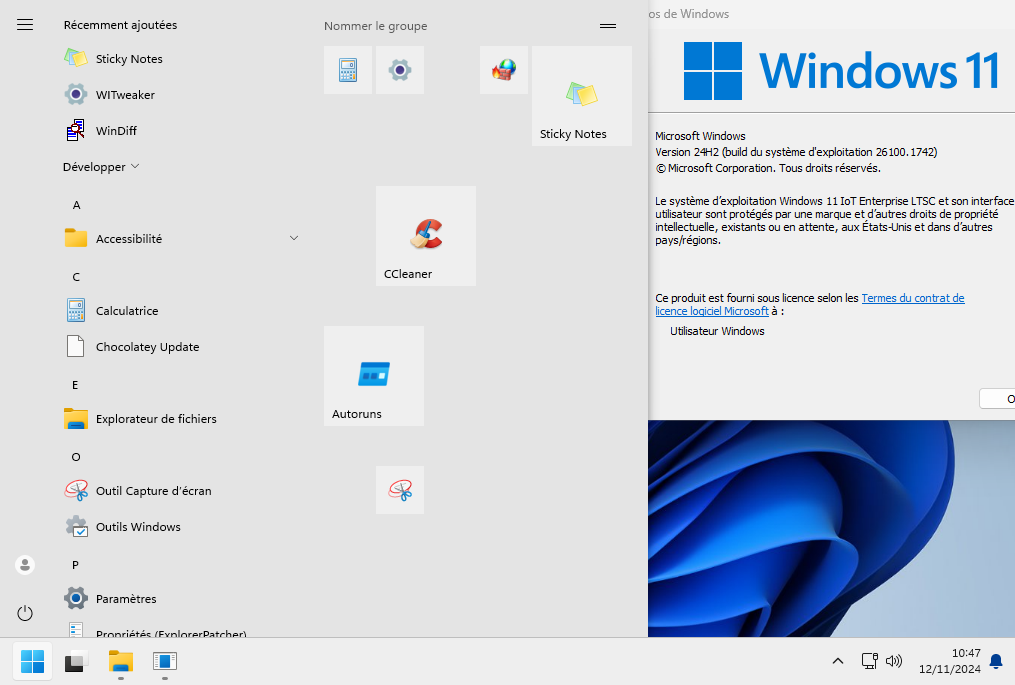
Task: Click the small WITweaker gear tile
Action: (400, 70)
